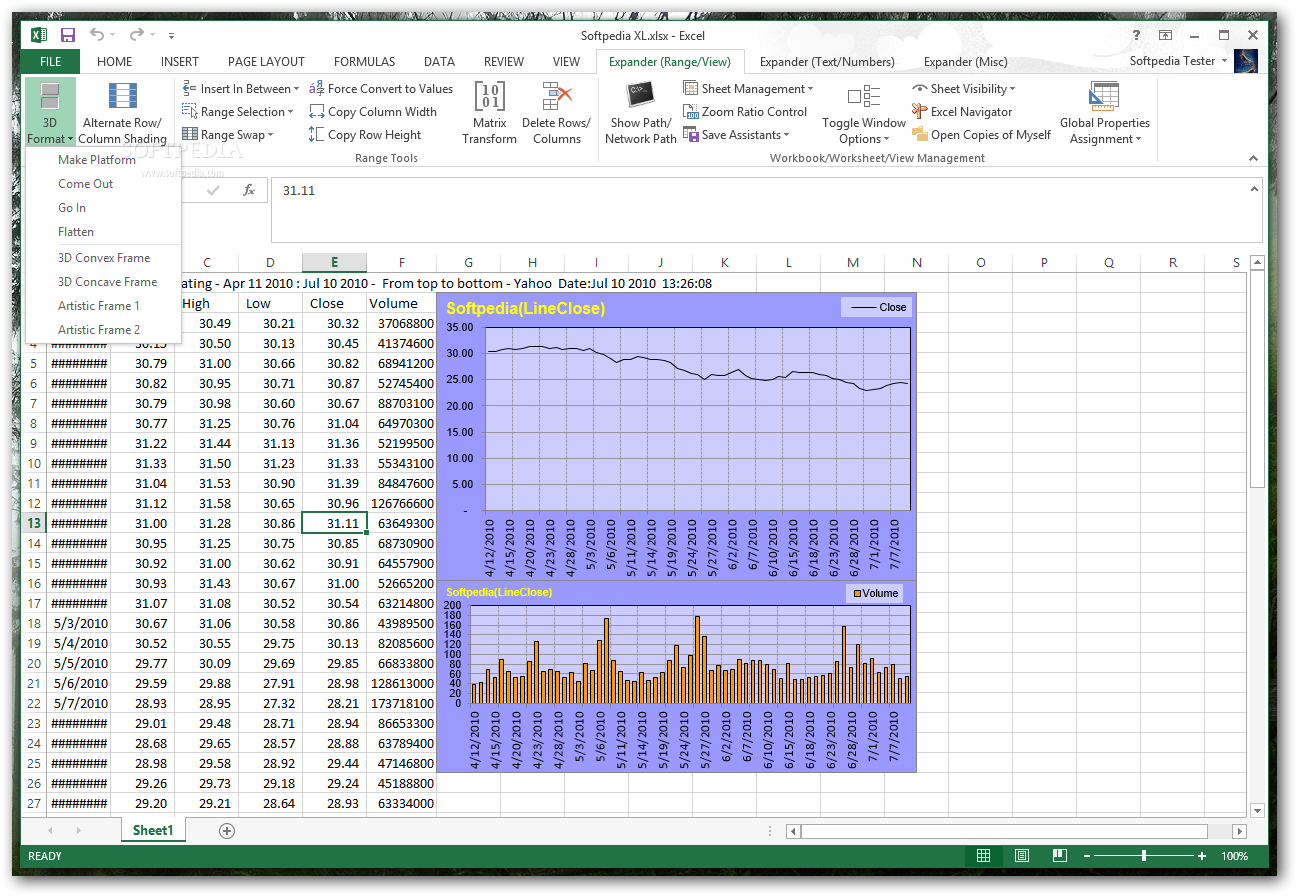Open the 3D Format dropdown button
1297x896 pixels.
click(49, 113)
